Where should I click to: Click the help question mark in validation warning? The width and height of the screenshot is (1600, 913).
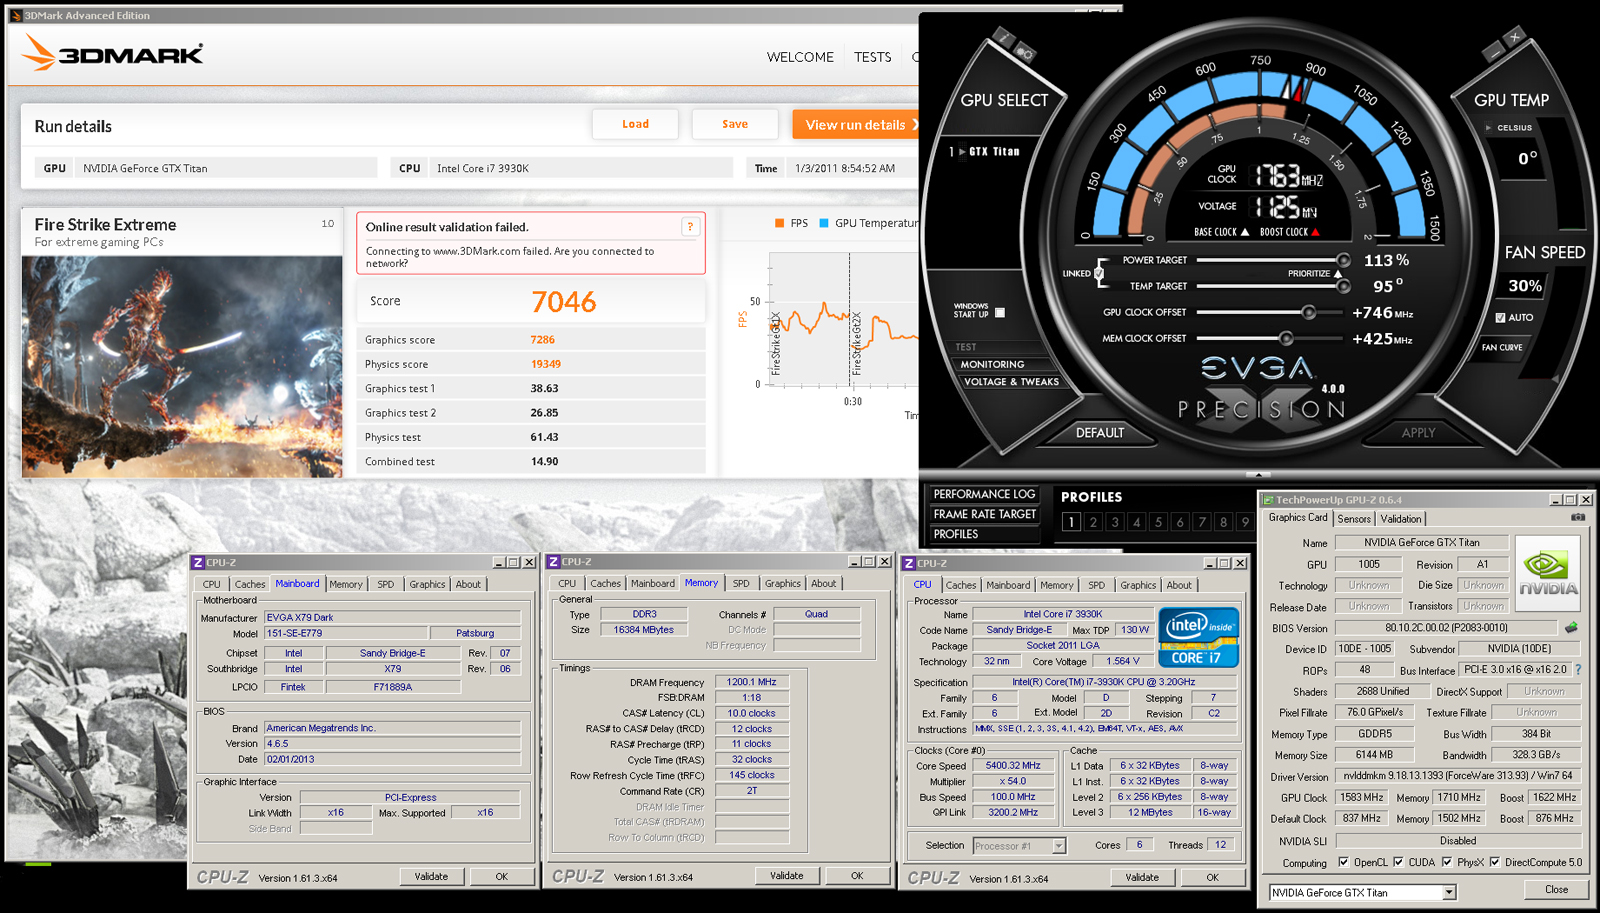click(x=690, y=227)
